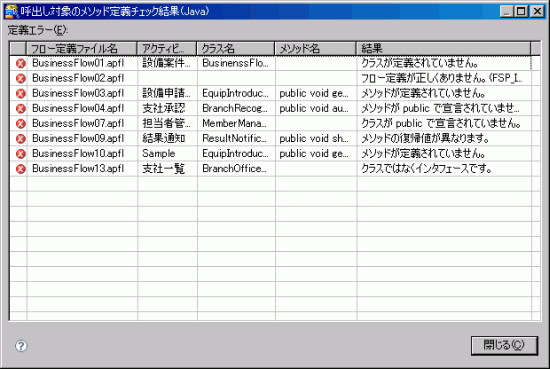Click the dialog title bar application icon

(11, 12)
